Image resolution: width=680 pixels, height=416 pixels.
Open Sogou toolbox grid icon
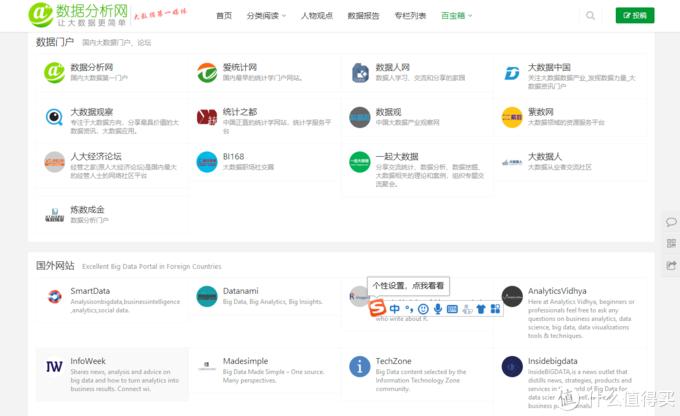coord(493,309)
